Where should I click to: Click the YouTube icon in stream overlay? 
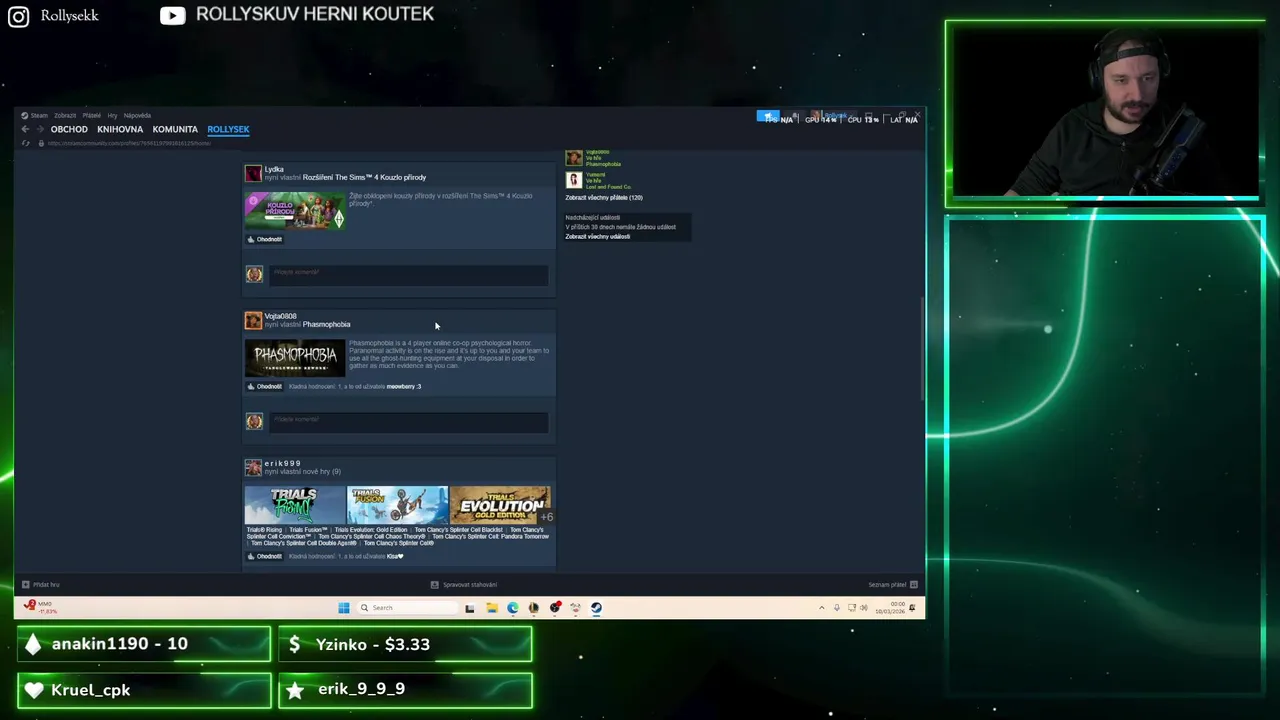[x=172, y=16]
